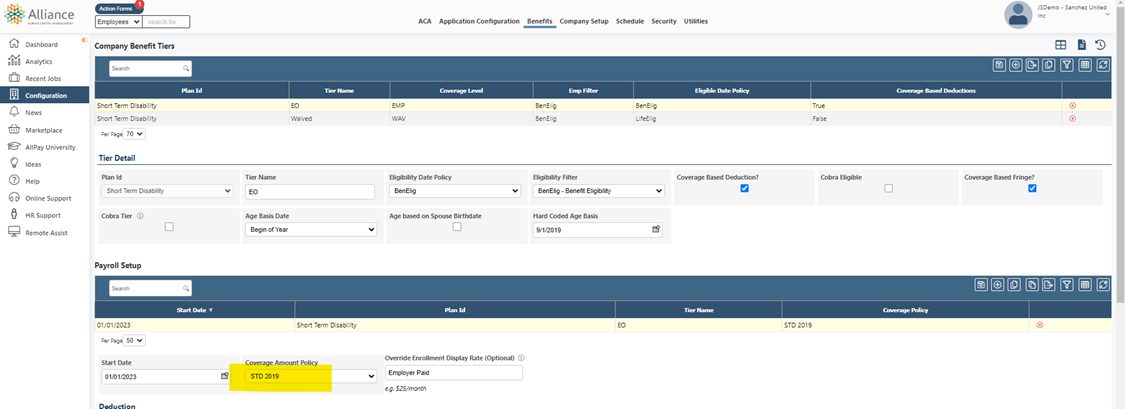This screenshot has width=1125, height=409.
Task: Open filter in Company Benefit Tiers toolbar
Action: 1067,65
